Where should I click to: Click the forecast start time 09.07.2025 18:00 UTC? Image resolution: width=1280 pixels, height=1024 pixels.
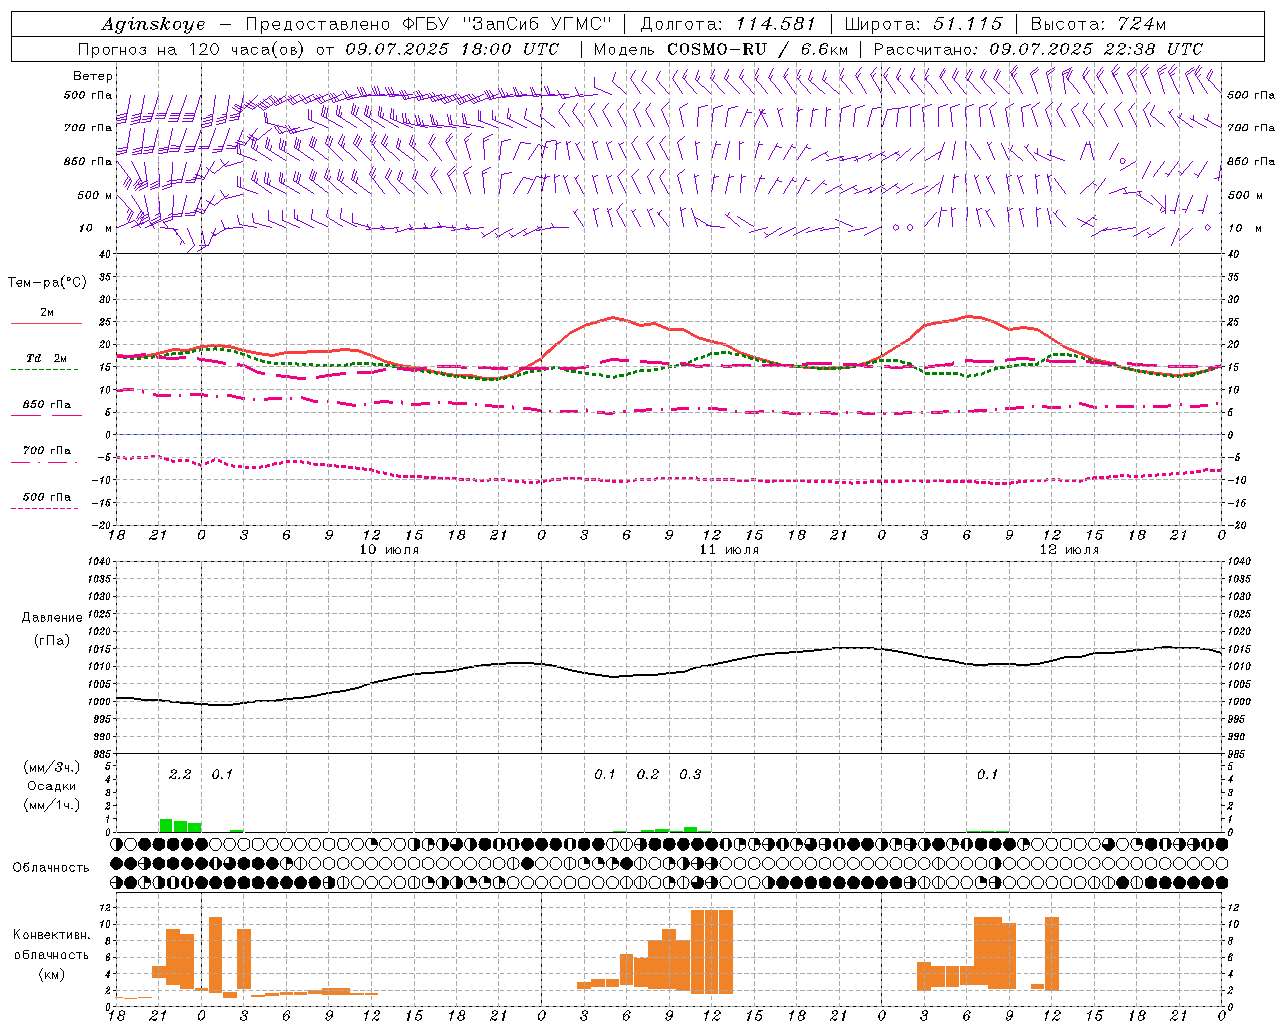point(453,49)
